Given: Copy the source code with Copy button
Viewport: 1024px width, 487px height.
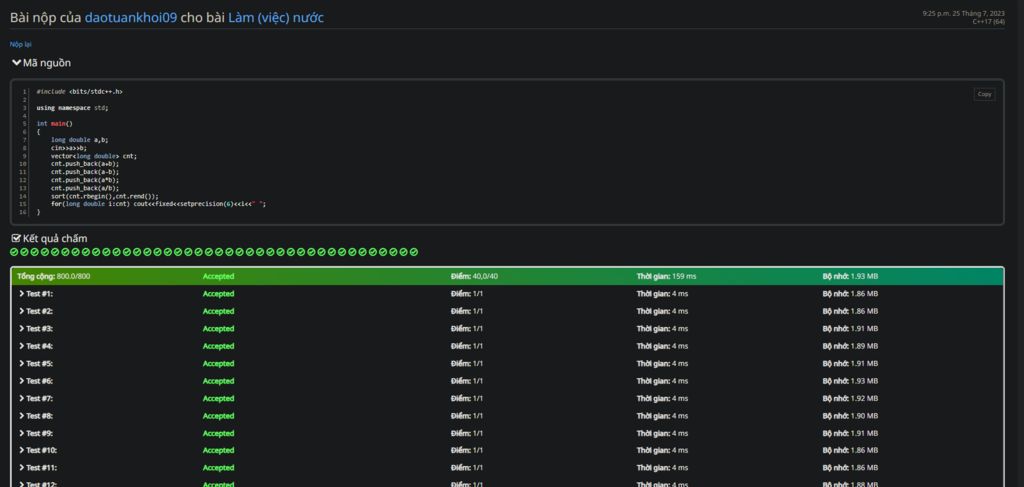Looking at the screenshot, I should 984,94.
